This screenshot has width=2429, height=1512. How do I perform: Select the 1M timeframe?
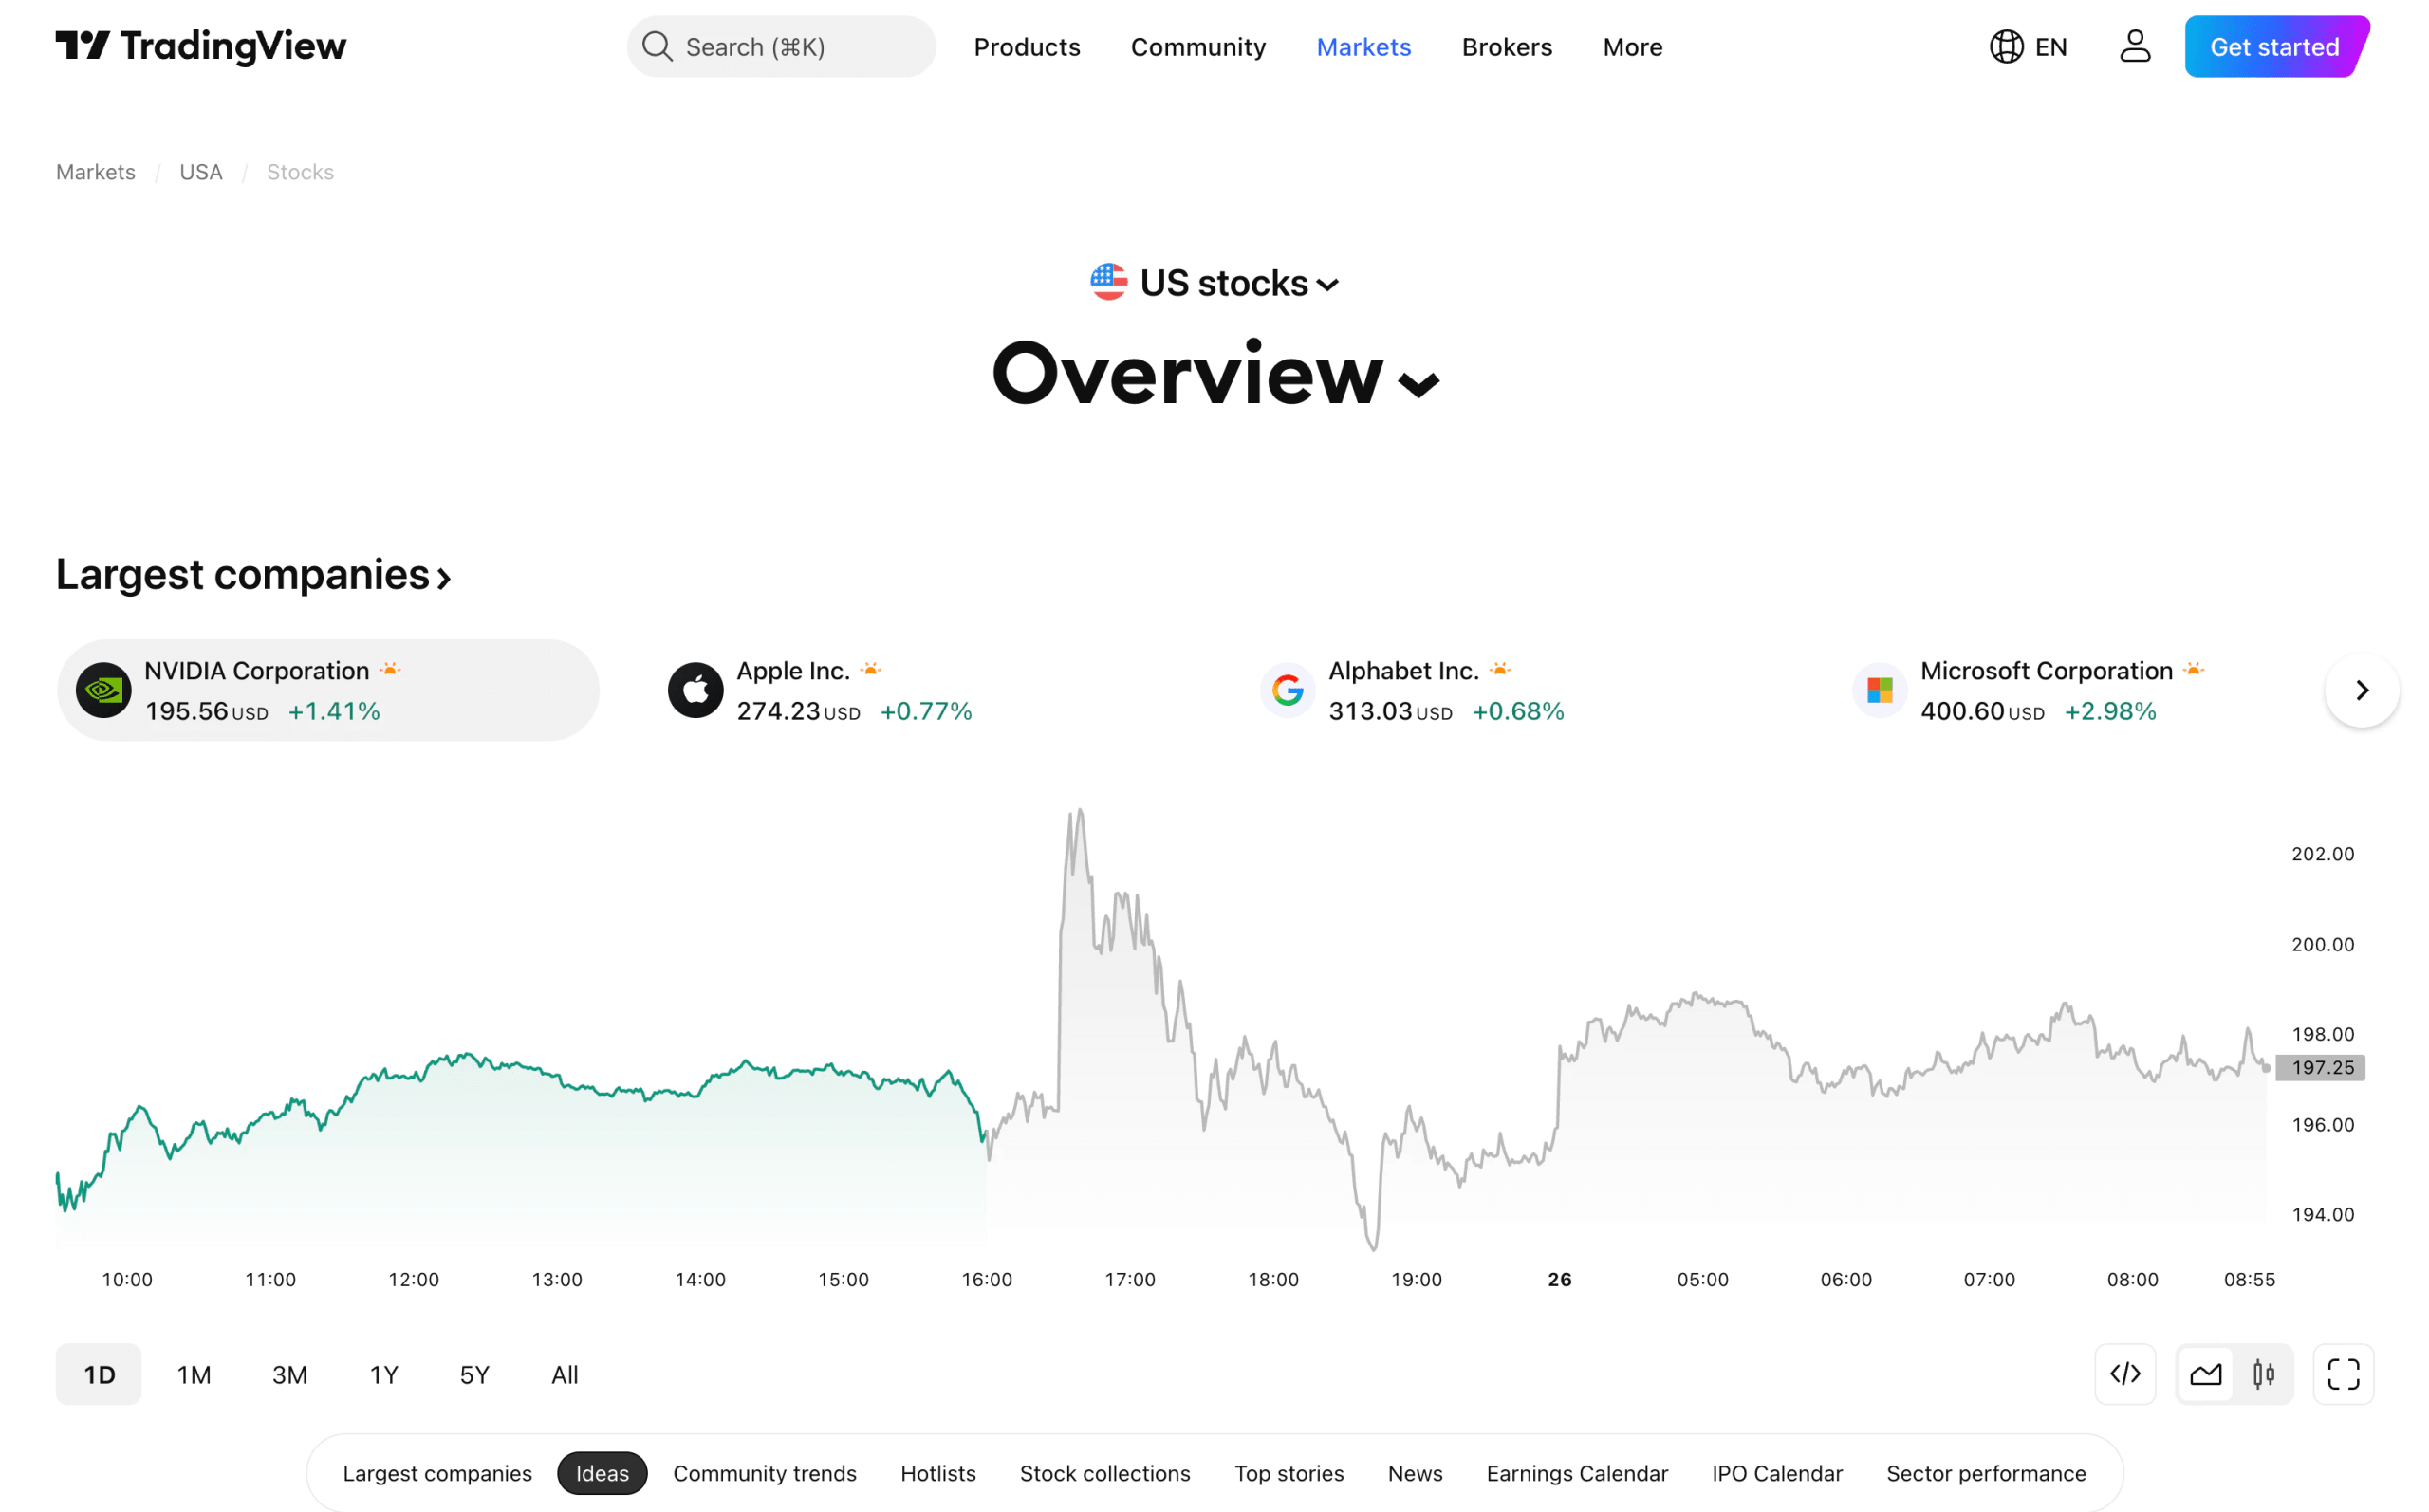(193, 1374)
